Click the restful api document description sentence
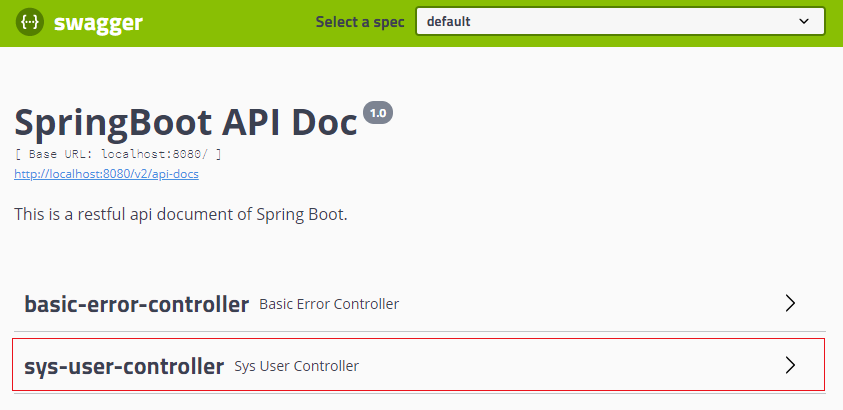 coord(181,214)
